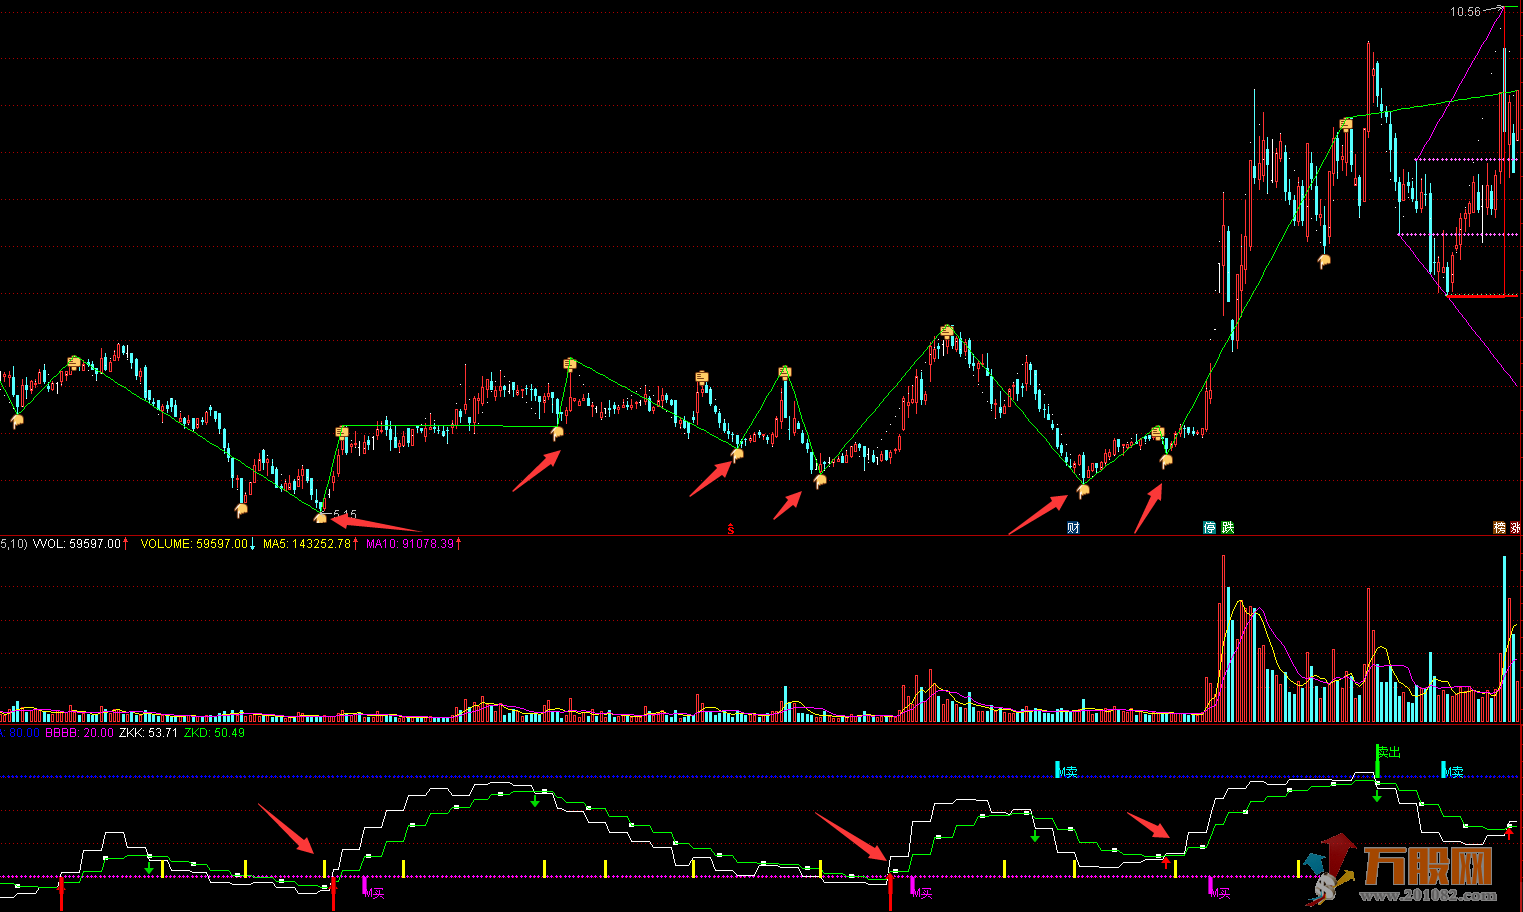This screenshot has height=912, width=1523.
Task: Click the leftmost M买 buy signal
Action: pos(373,892)
